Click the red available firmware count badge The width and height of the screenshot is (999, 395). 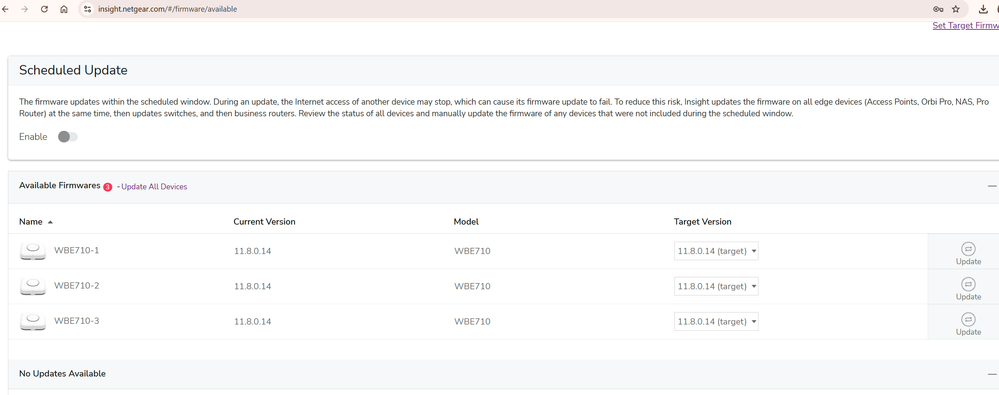(x=108, y=187)
